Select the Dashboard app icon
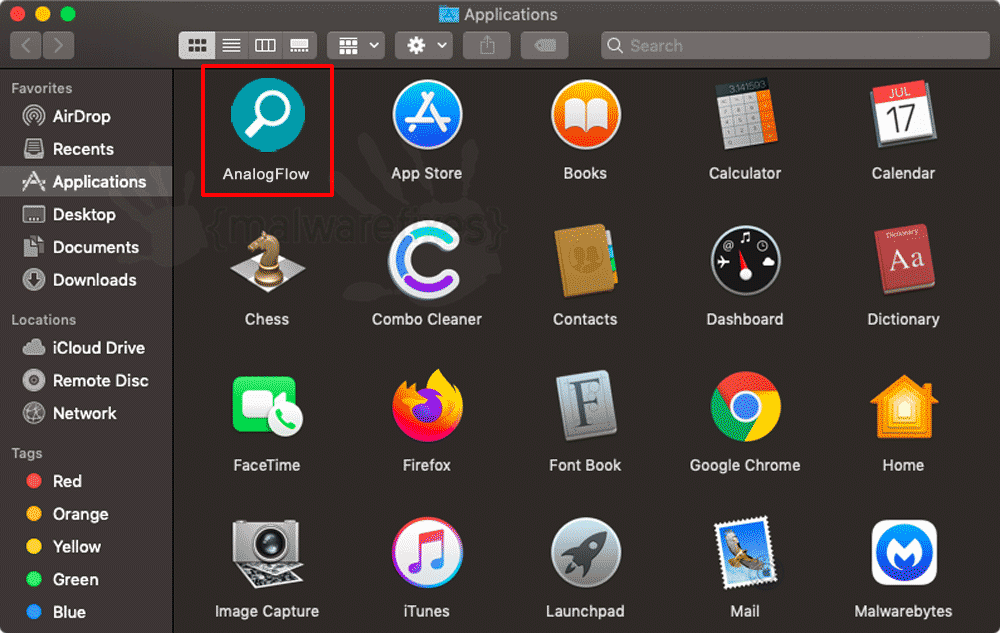This screenshot has height=633, width=1000. click(744, 261)
